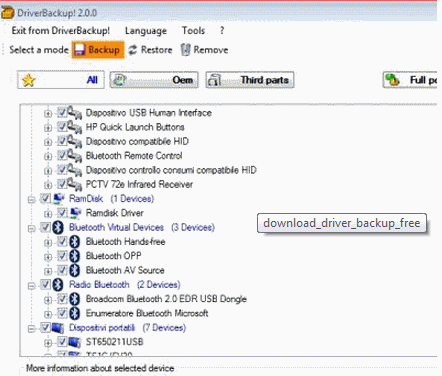Click the RamDisk category computer icon
The image size is (442, 376).
(59, 199)
